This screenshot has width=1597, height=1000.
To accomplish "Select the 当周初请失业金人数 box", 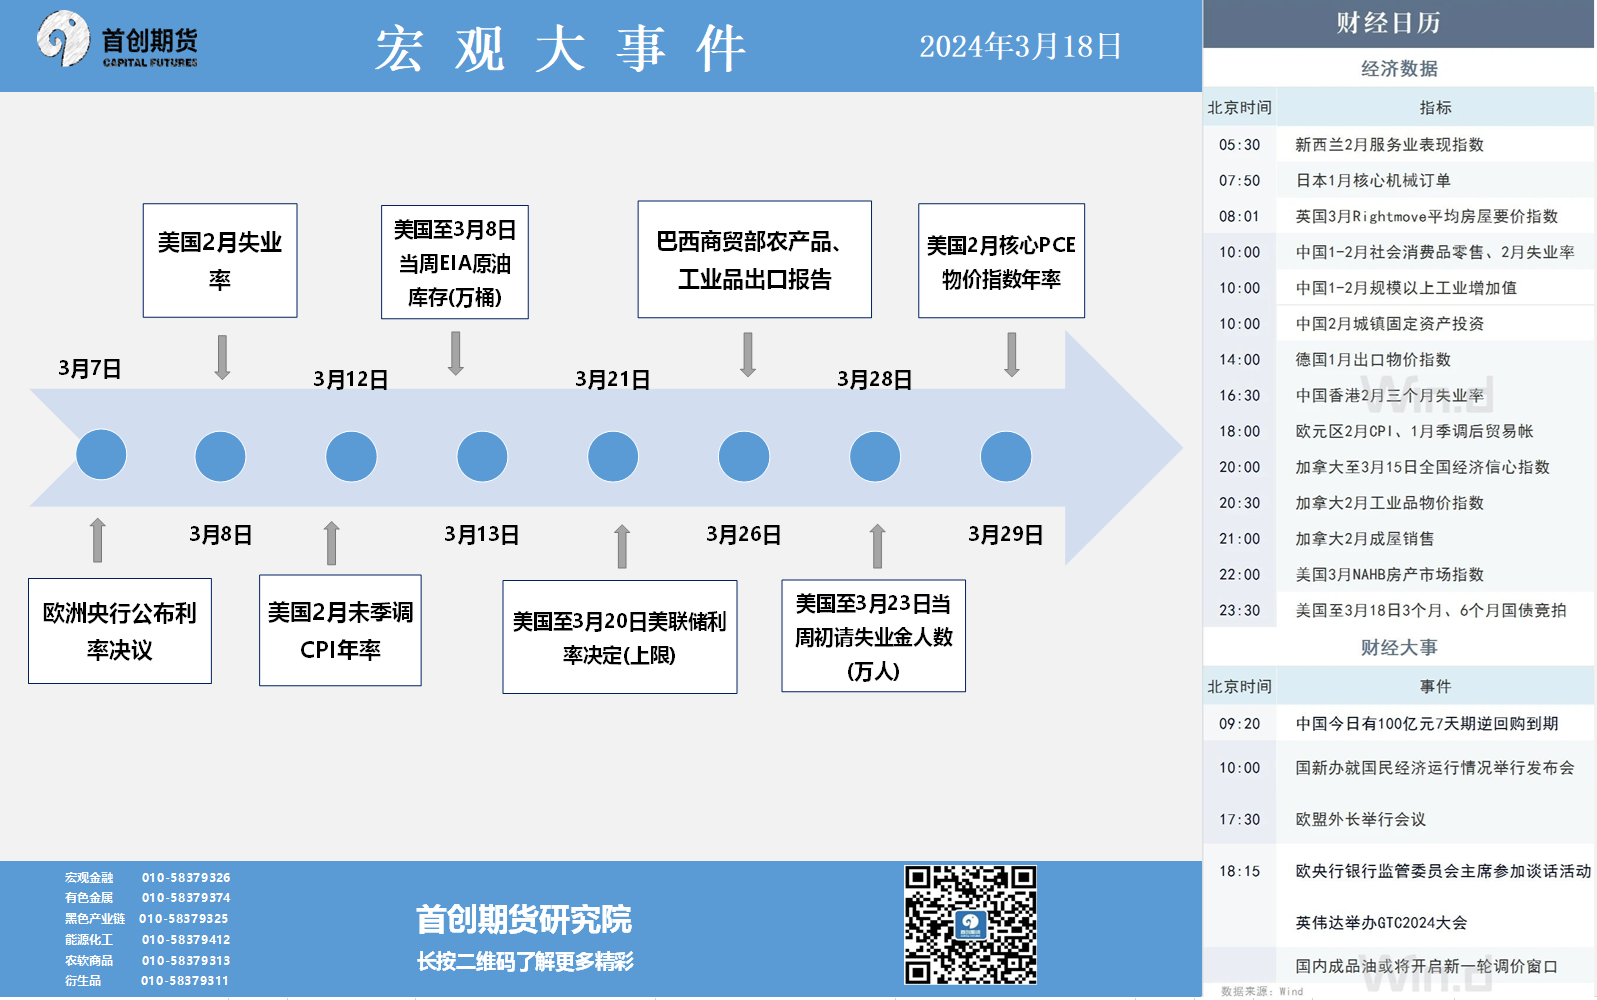I will click(x=874, y=636).
